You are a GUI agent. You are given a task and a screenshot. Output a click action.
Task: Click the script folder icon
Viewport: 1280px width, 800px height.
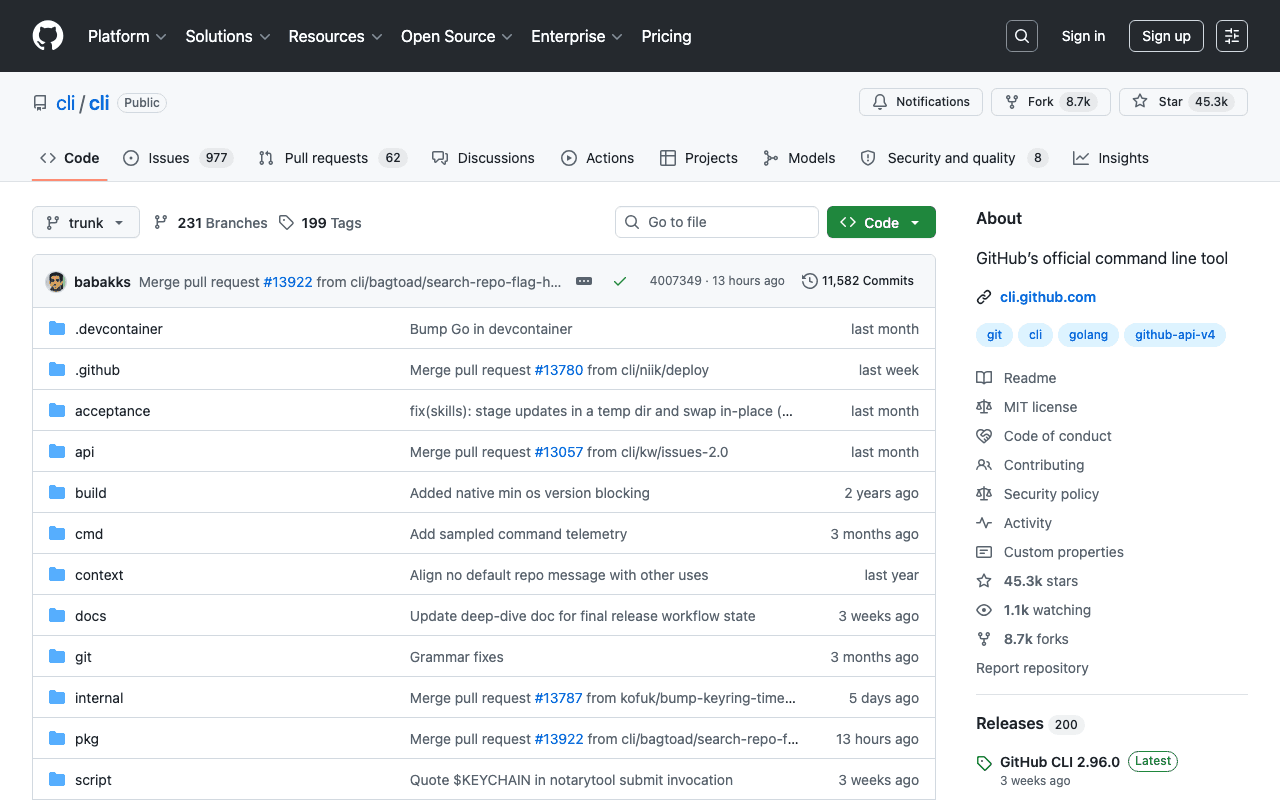click(57, 780)
